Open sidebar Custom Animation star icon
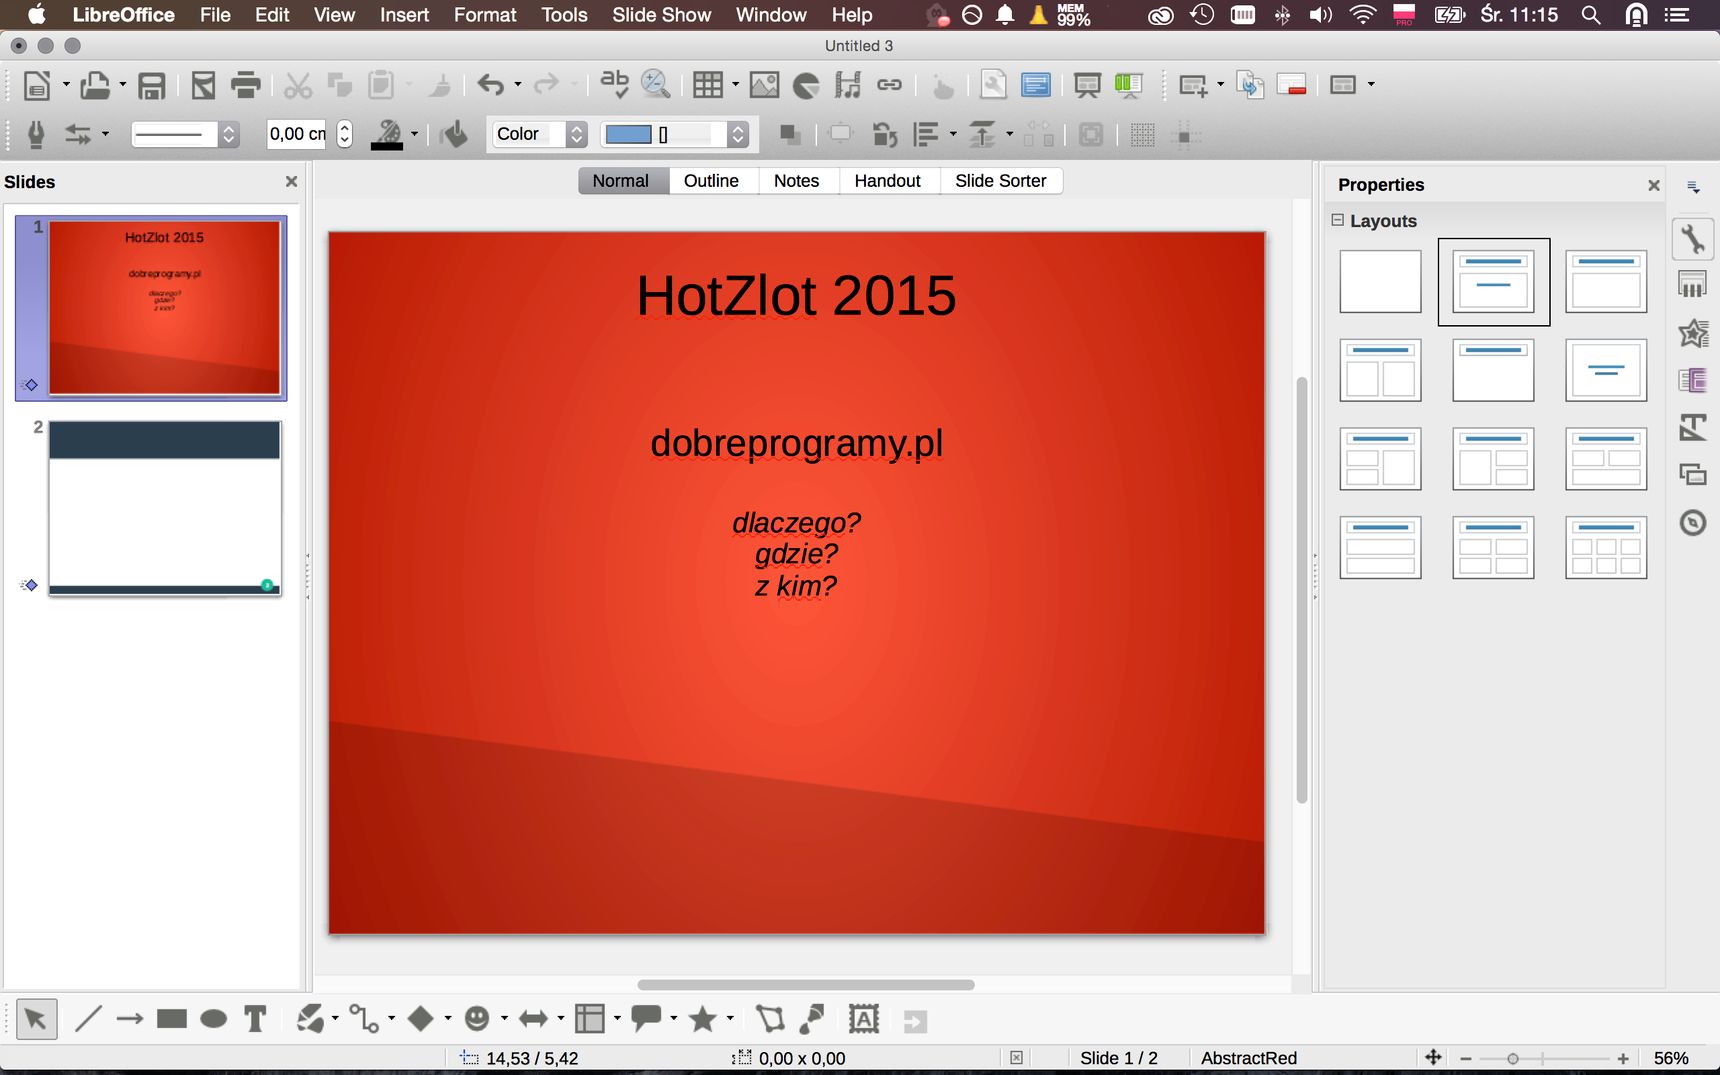Viewport: 1720px width, 1075px height. (x=1693, y=333)
